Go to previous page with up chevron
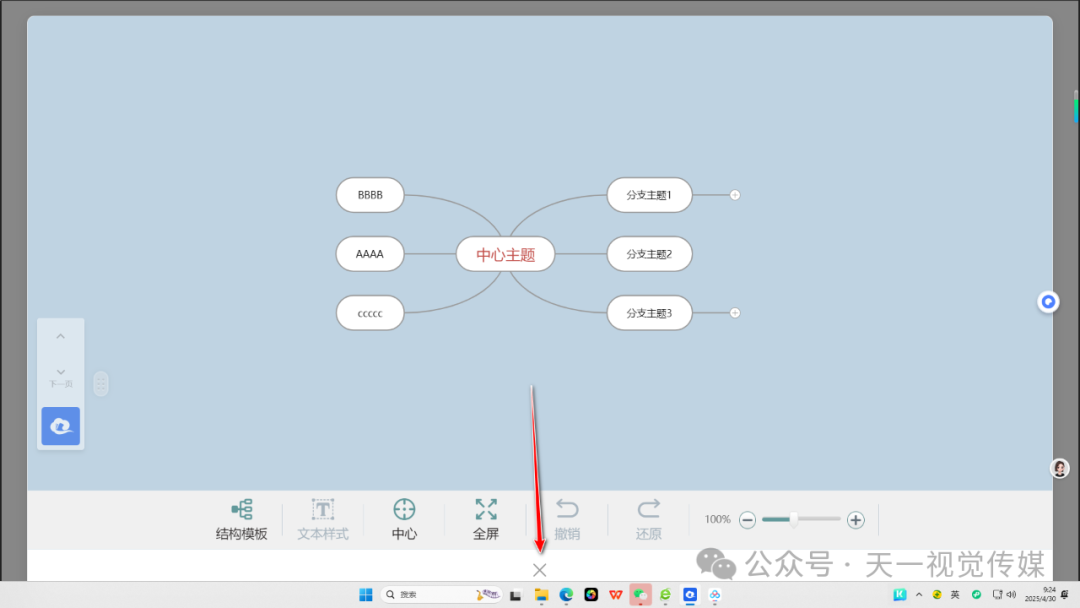Screen dimensions: 1080x608 tap(61, 337)
